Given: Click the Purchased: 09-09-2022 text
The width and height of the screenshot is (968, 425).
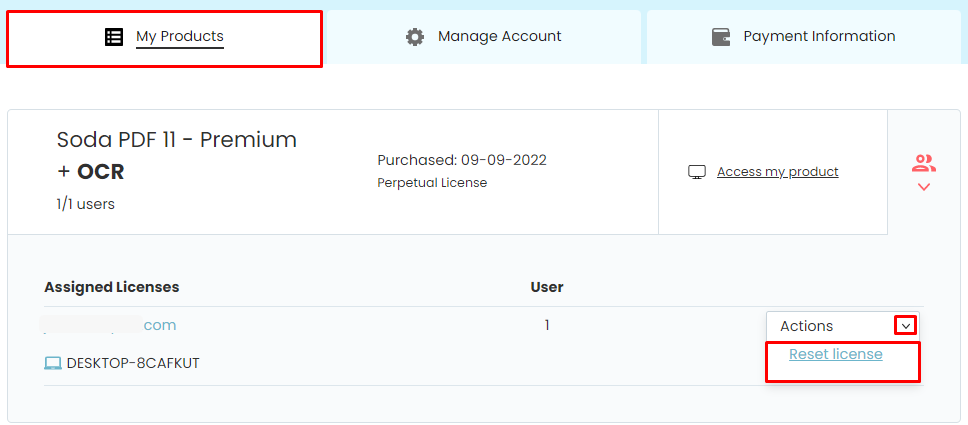Looking at the screenshot, I should [462, 161].
